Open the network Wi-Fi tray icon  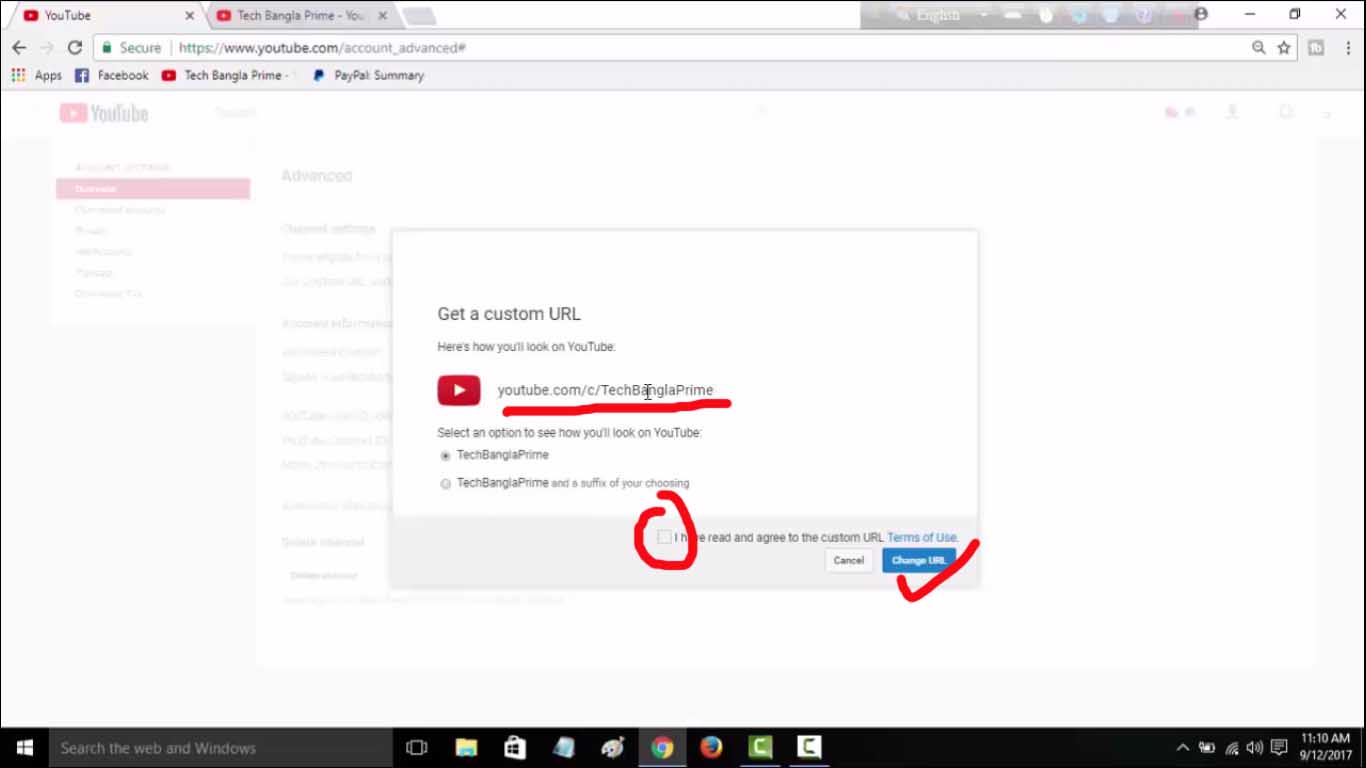[1232, 747]
